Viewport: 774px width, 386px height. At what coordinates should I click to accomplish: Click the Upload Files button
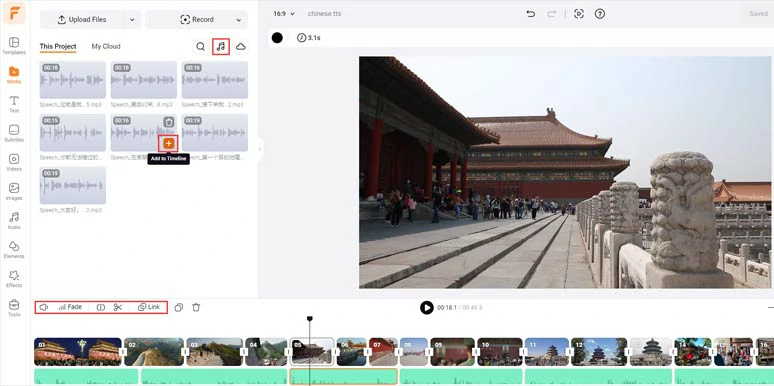[x=82, y=20]
